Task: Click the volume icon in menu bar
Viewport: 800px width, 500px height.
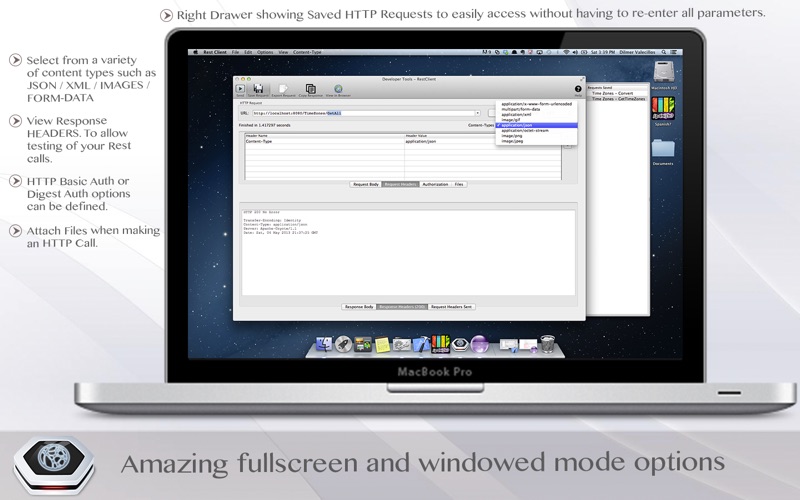Action: point(575,52)
